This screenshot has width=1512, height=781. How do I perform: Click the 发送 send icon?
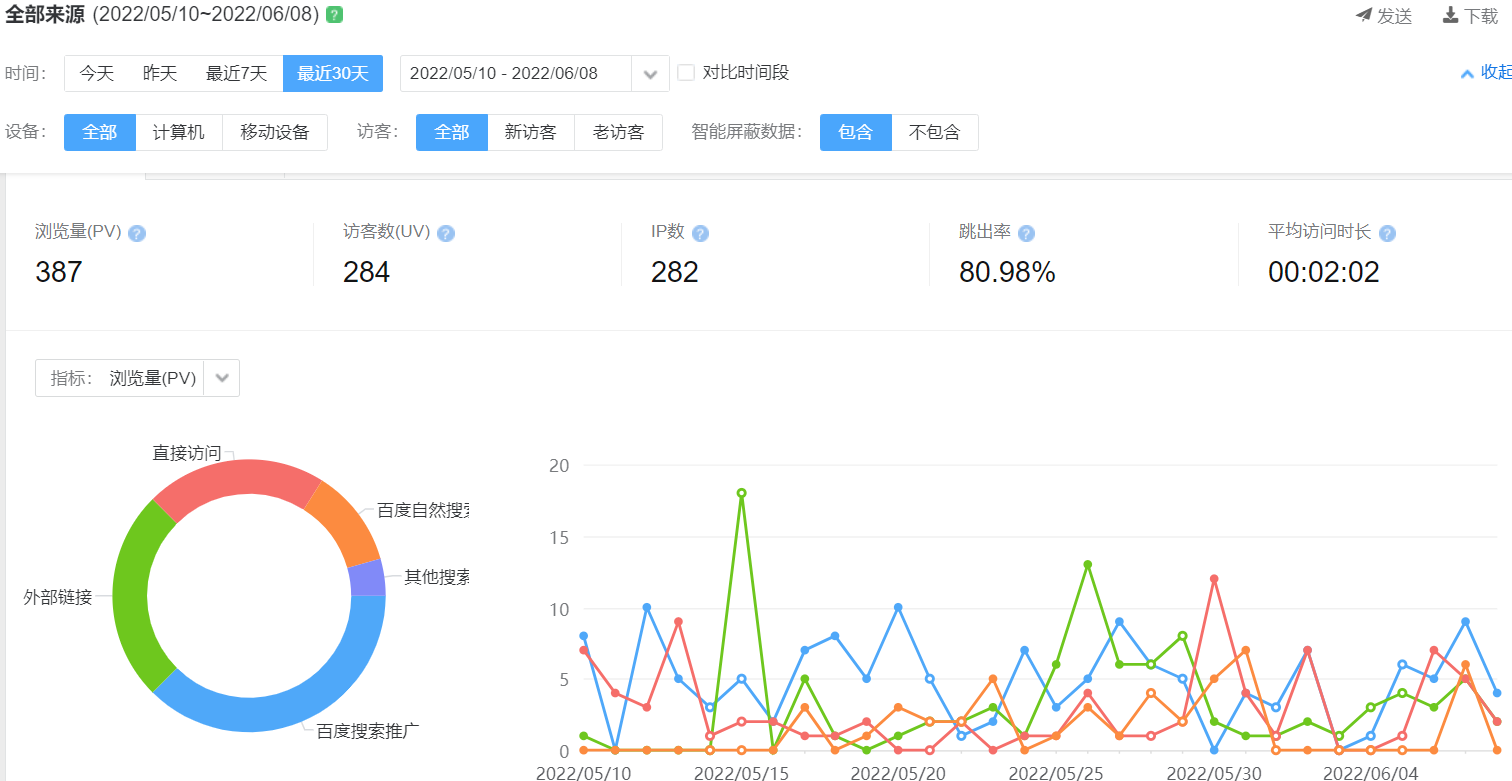click(1364, 15)
